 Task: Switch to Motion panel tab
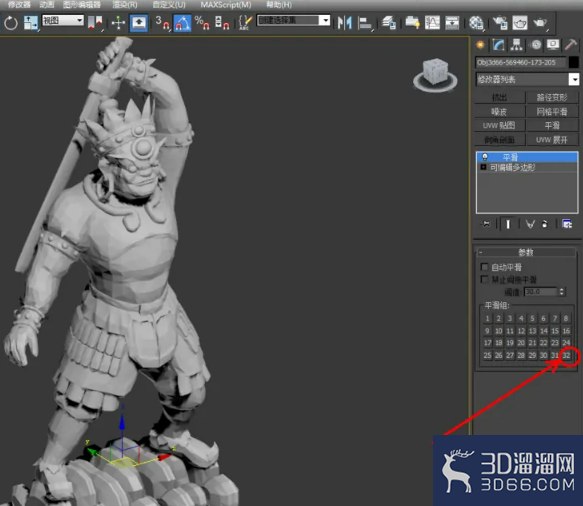point(536,45)
